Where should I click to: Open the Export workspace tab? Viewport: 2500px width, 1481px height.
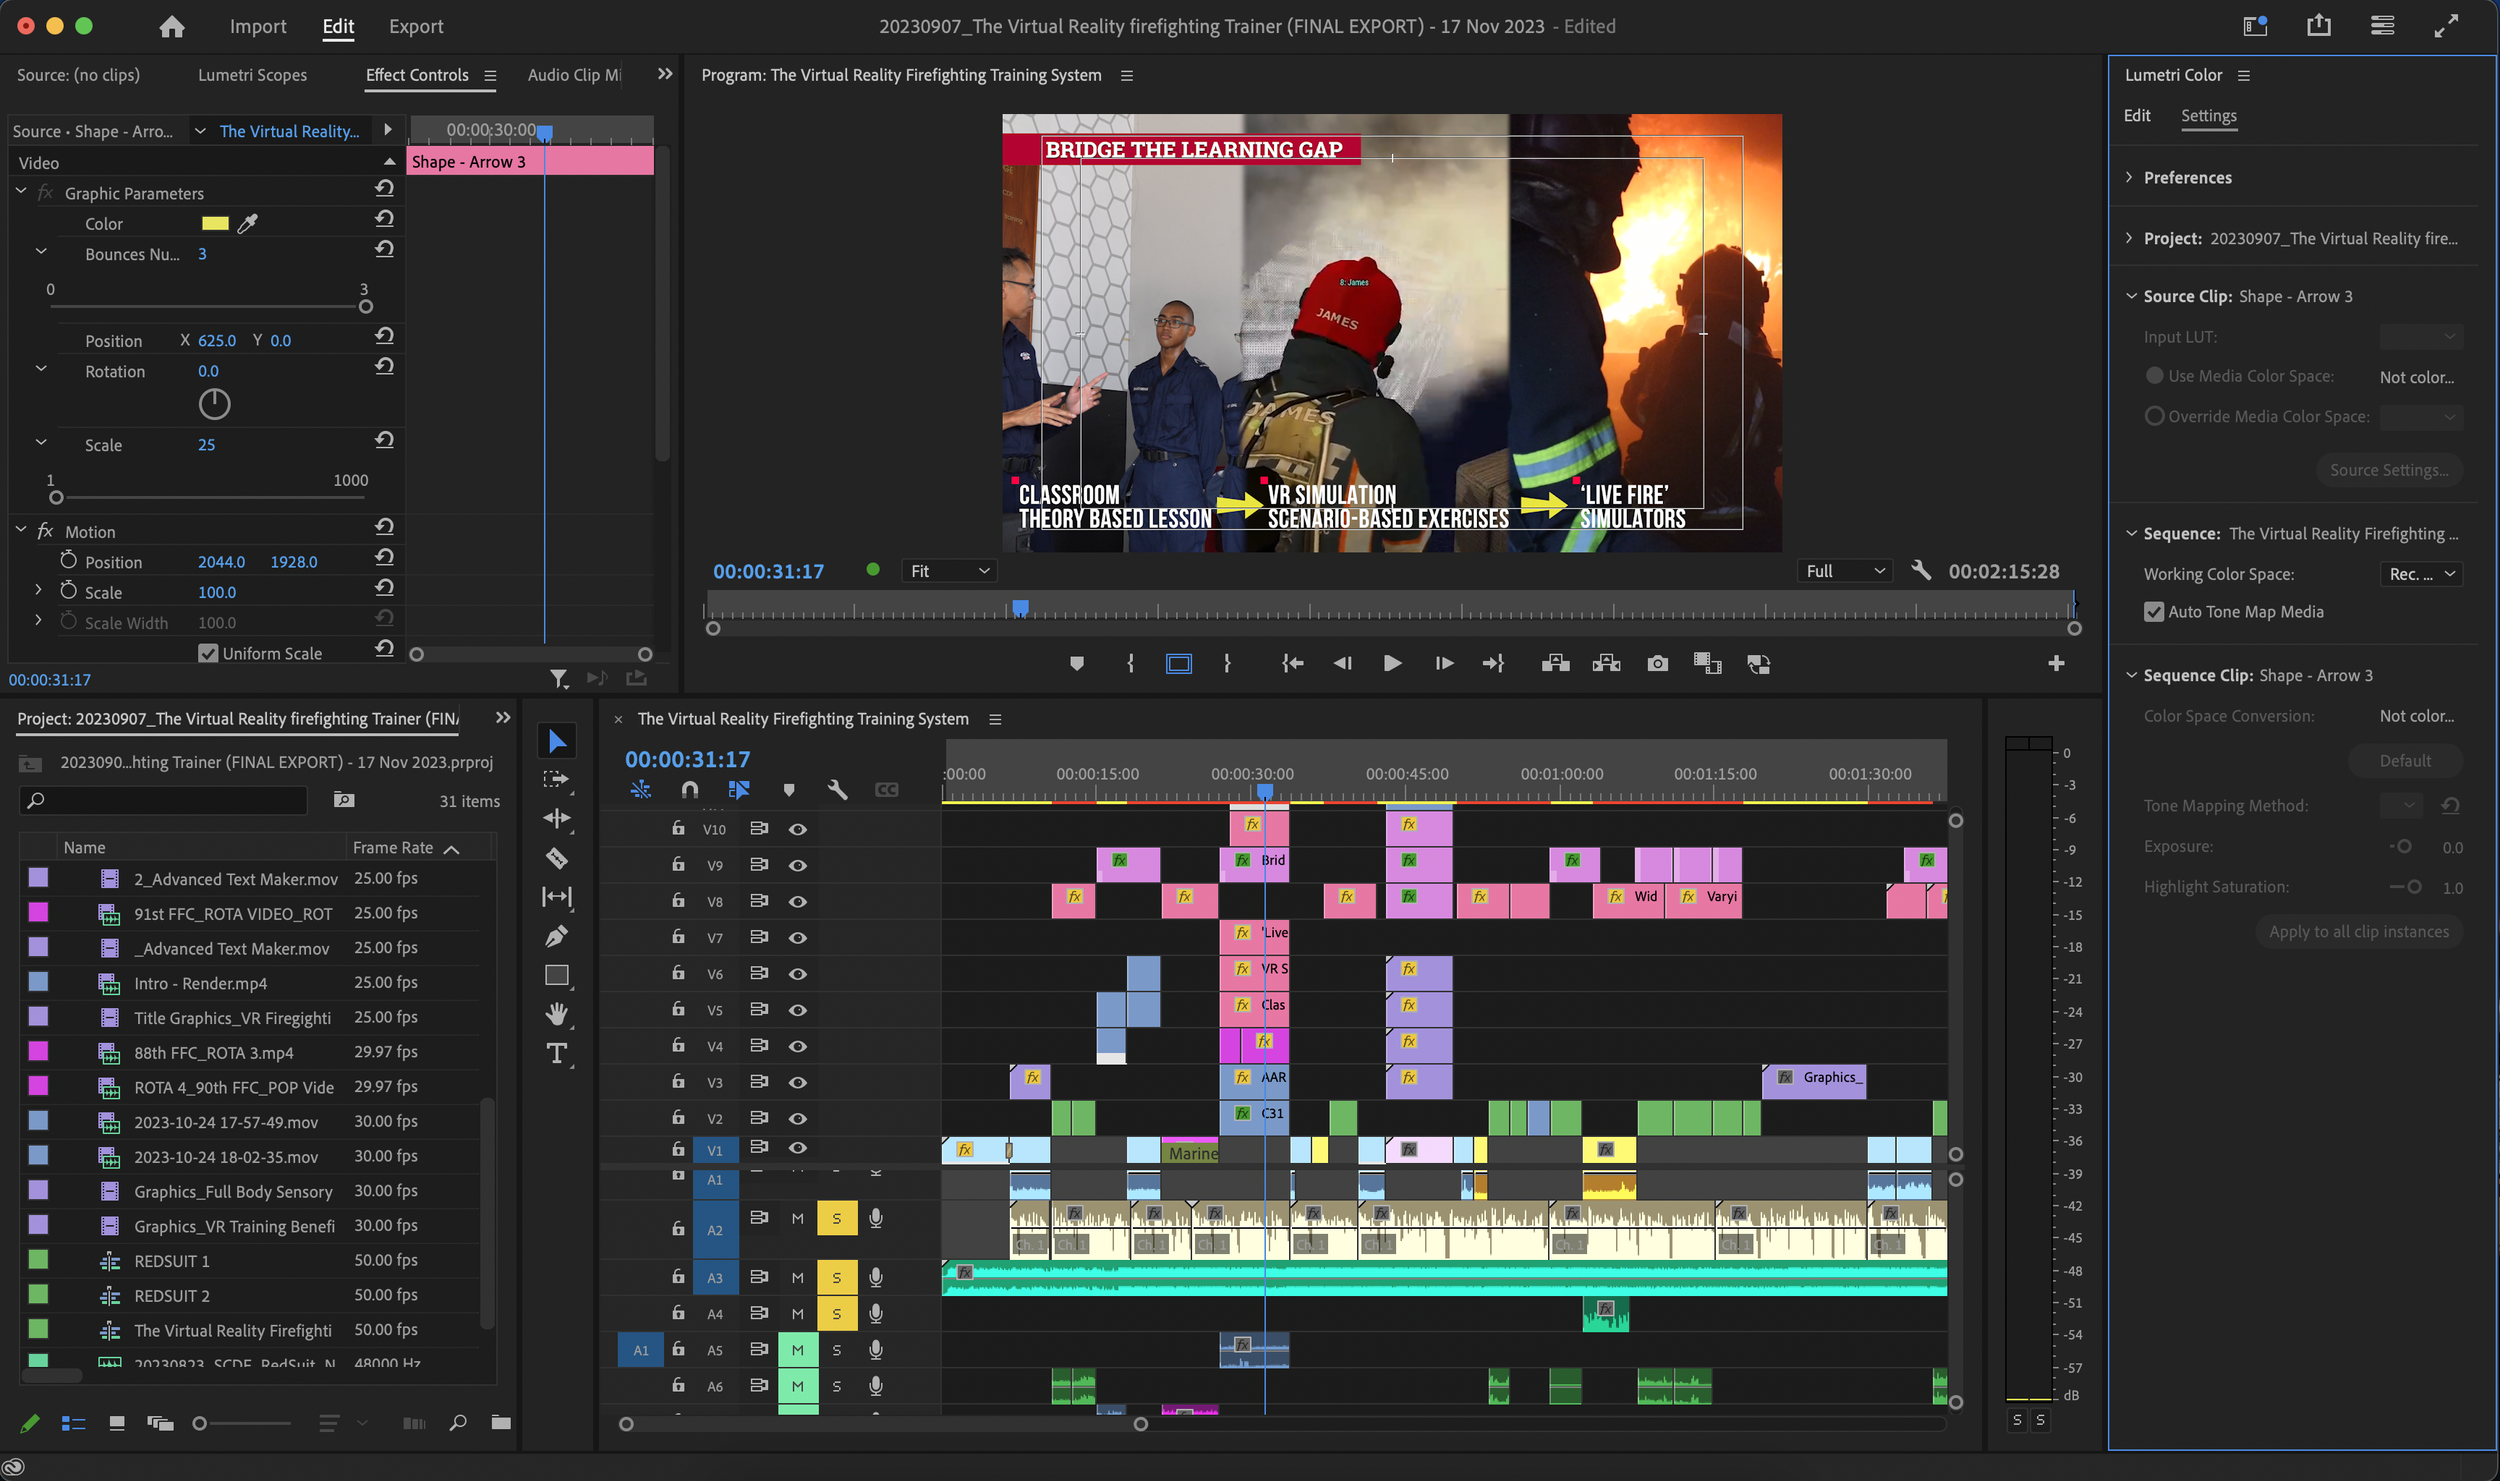pyautogui.click(x=415, y=26)
